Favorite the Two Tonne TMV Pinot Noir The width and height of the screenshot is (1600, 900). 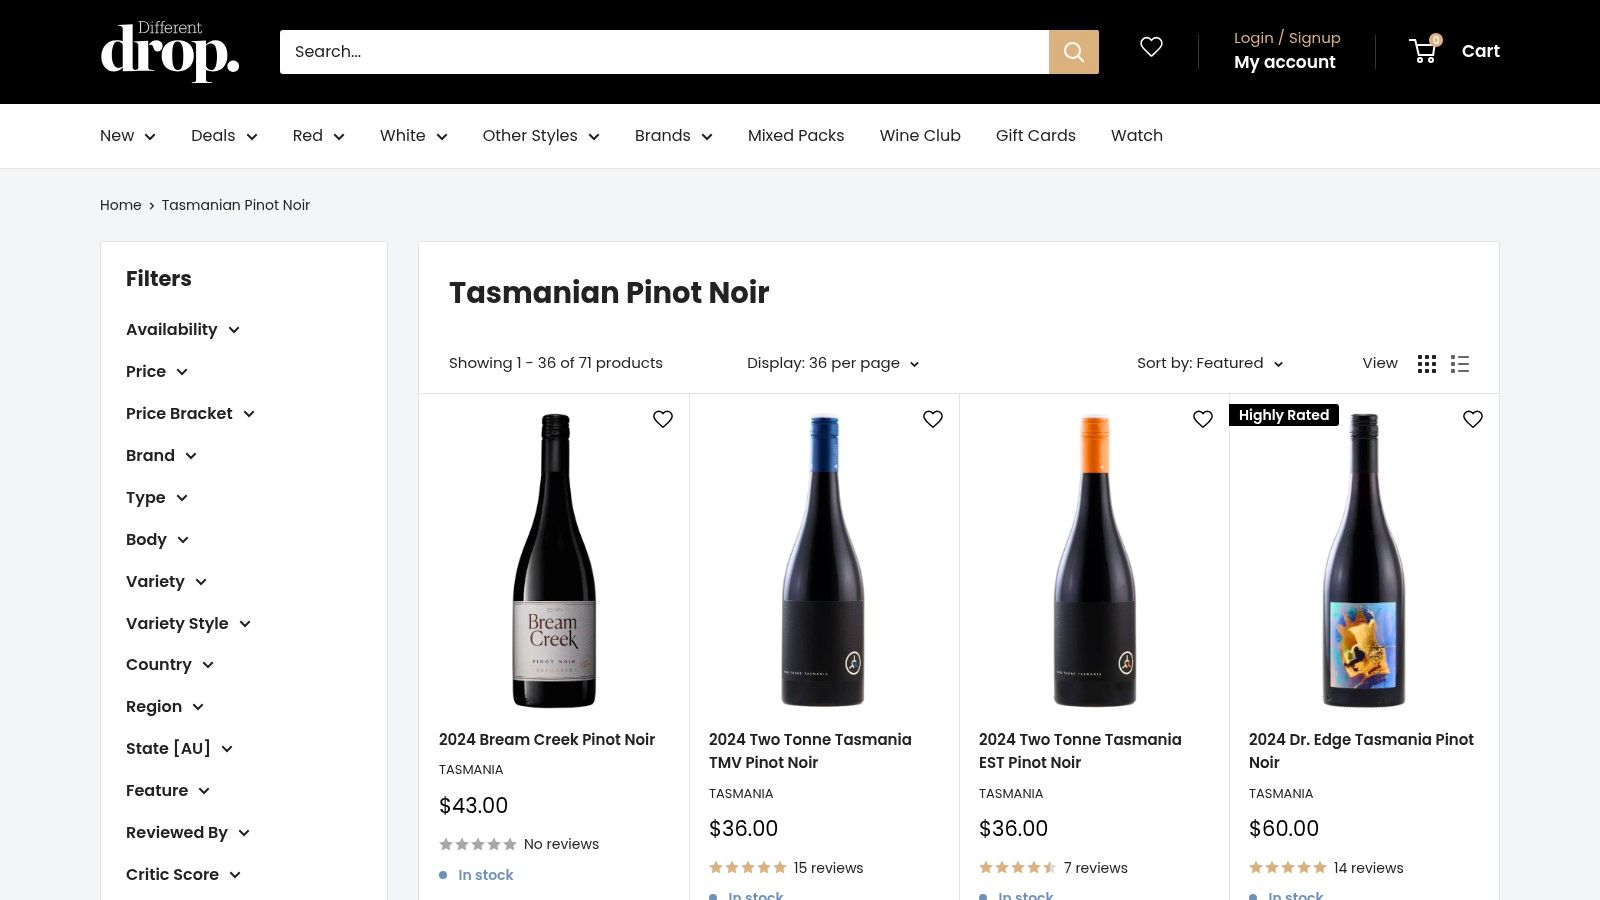pyautogui.click(x=933, y=419)
